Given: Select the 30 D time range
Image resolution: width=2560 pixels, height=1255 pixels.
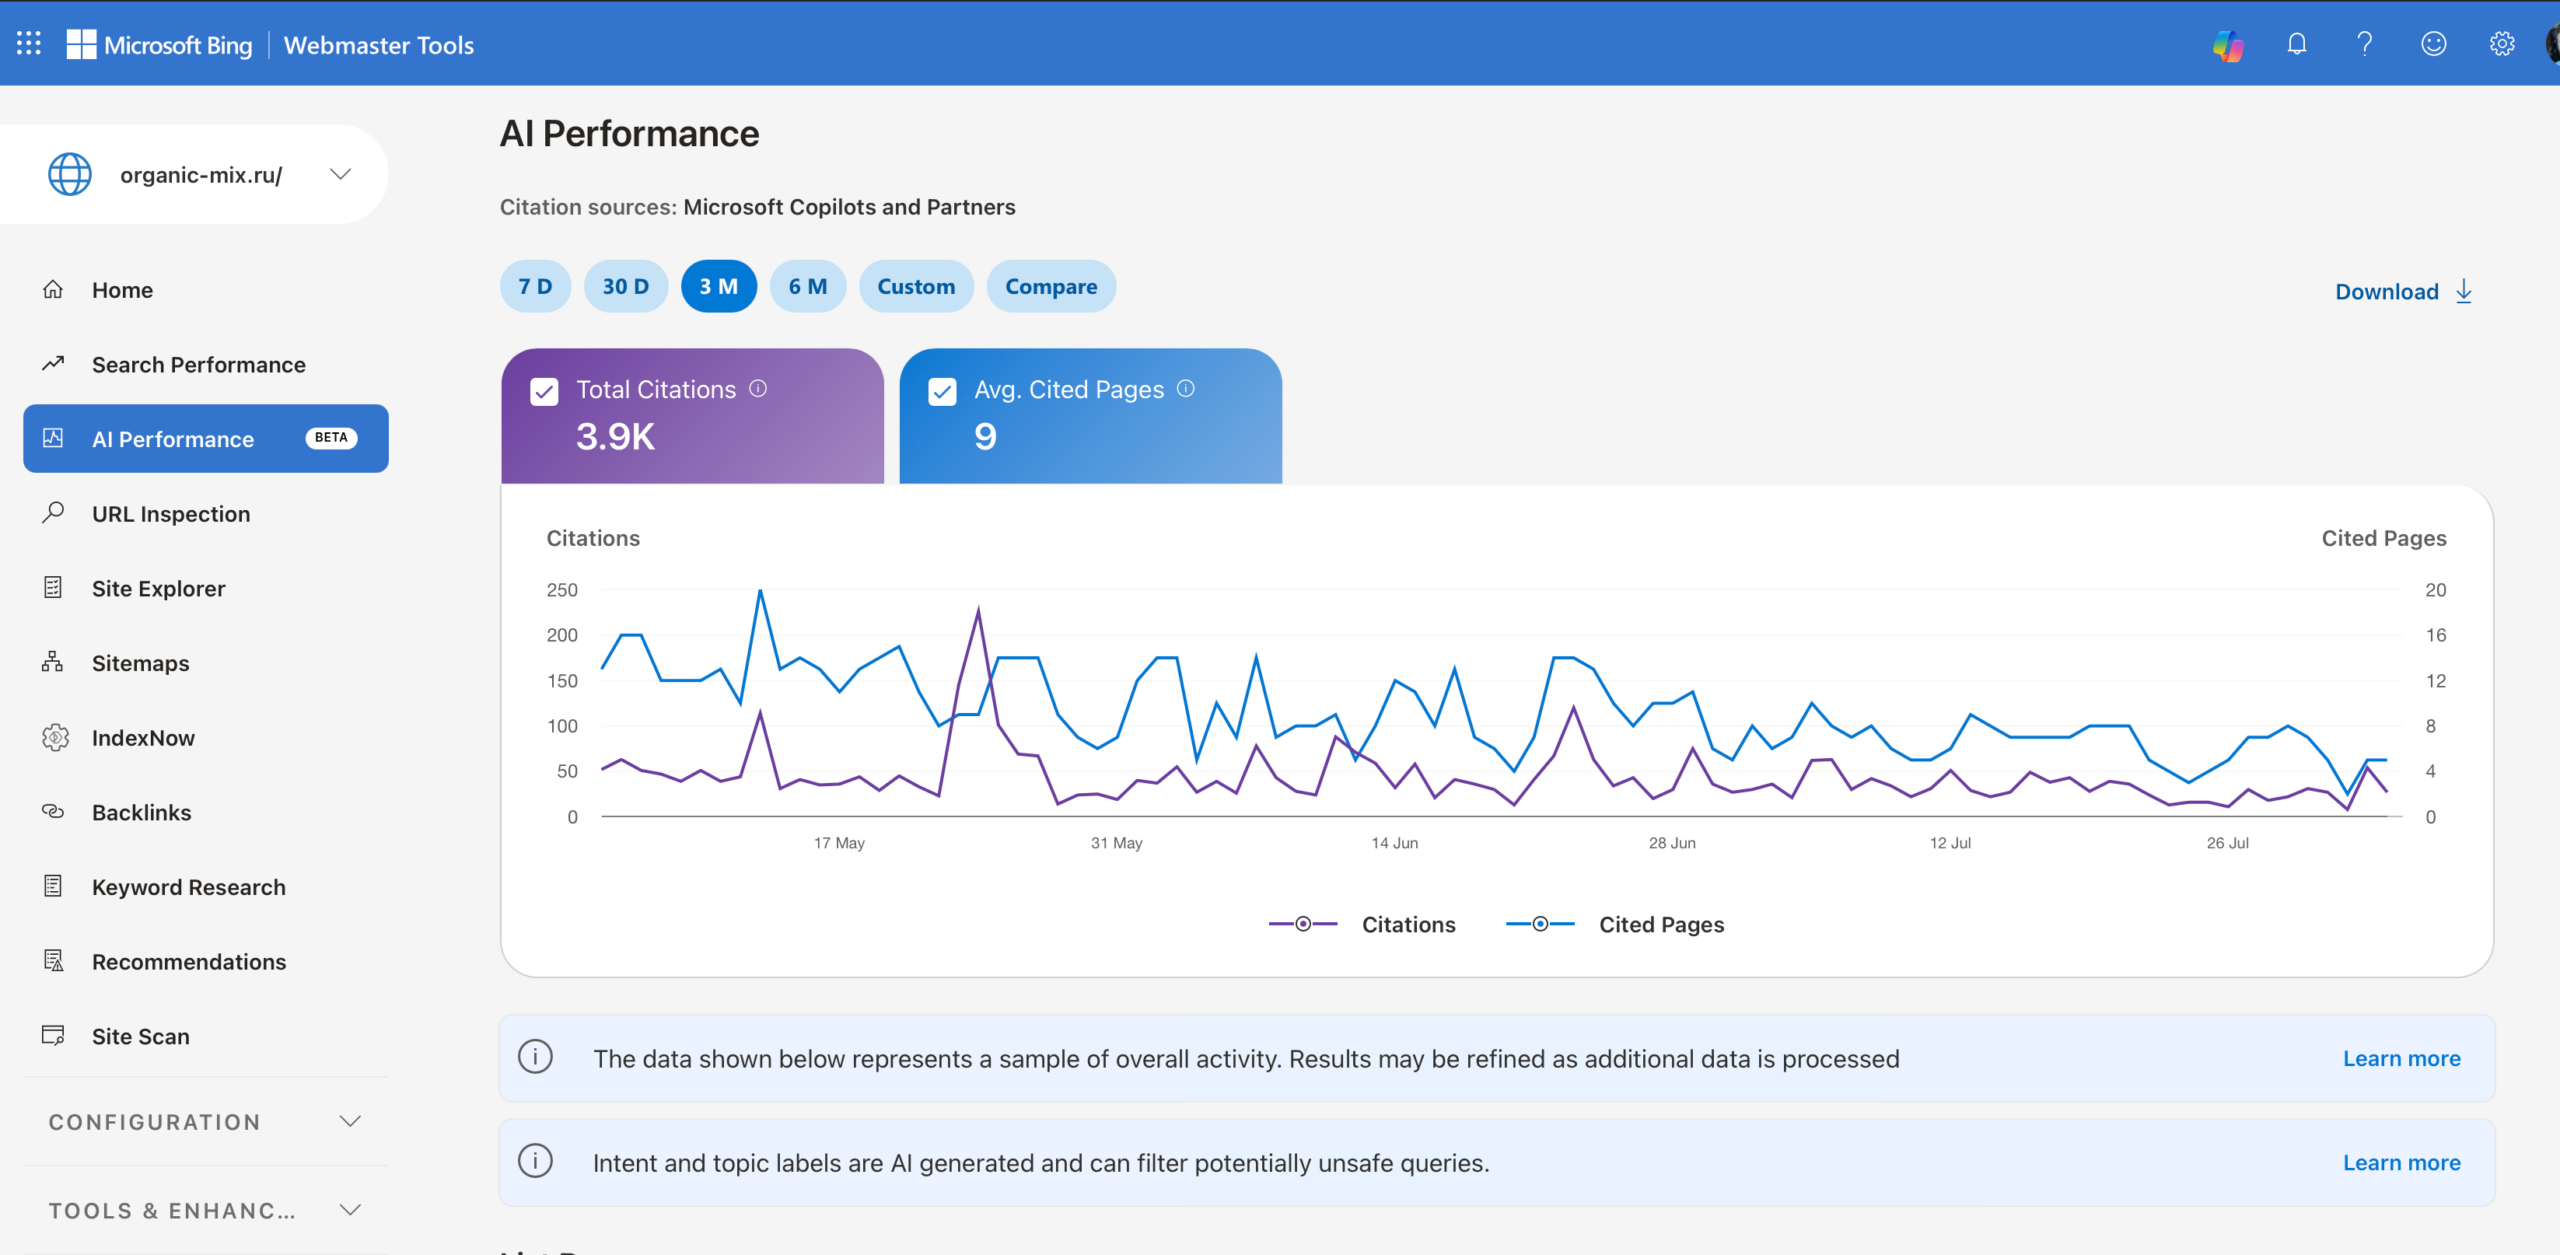Looking at the screenshot, I should 625,286.
